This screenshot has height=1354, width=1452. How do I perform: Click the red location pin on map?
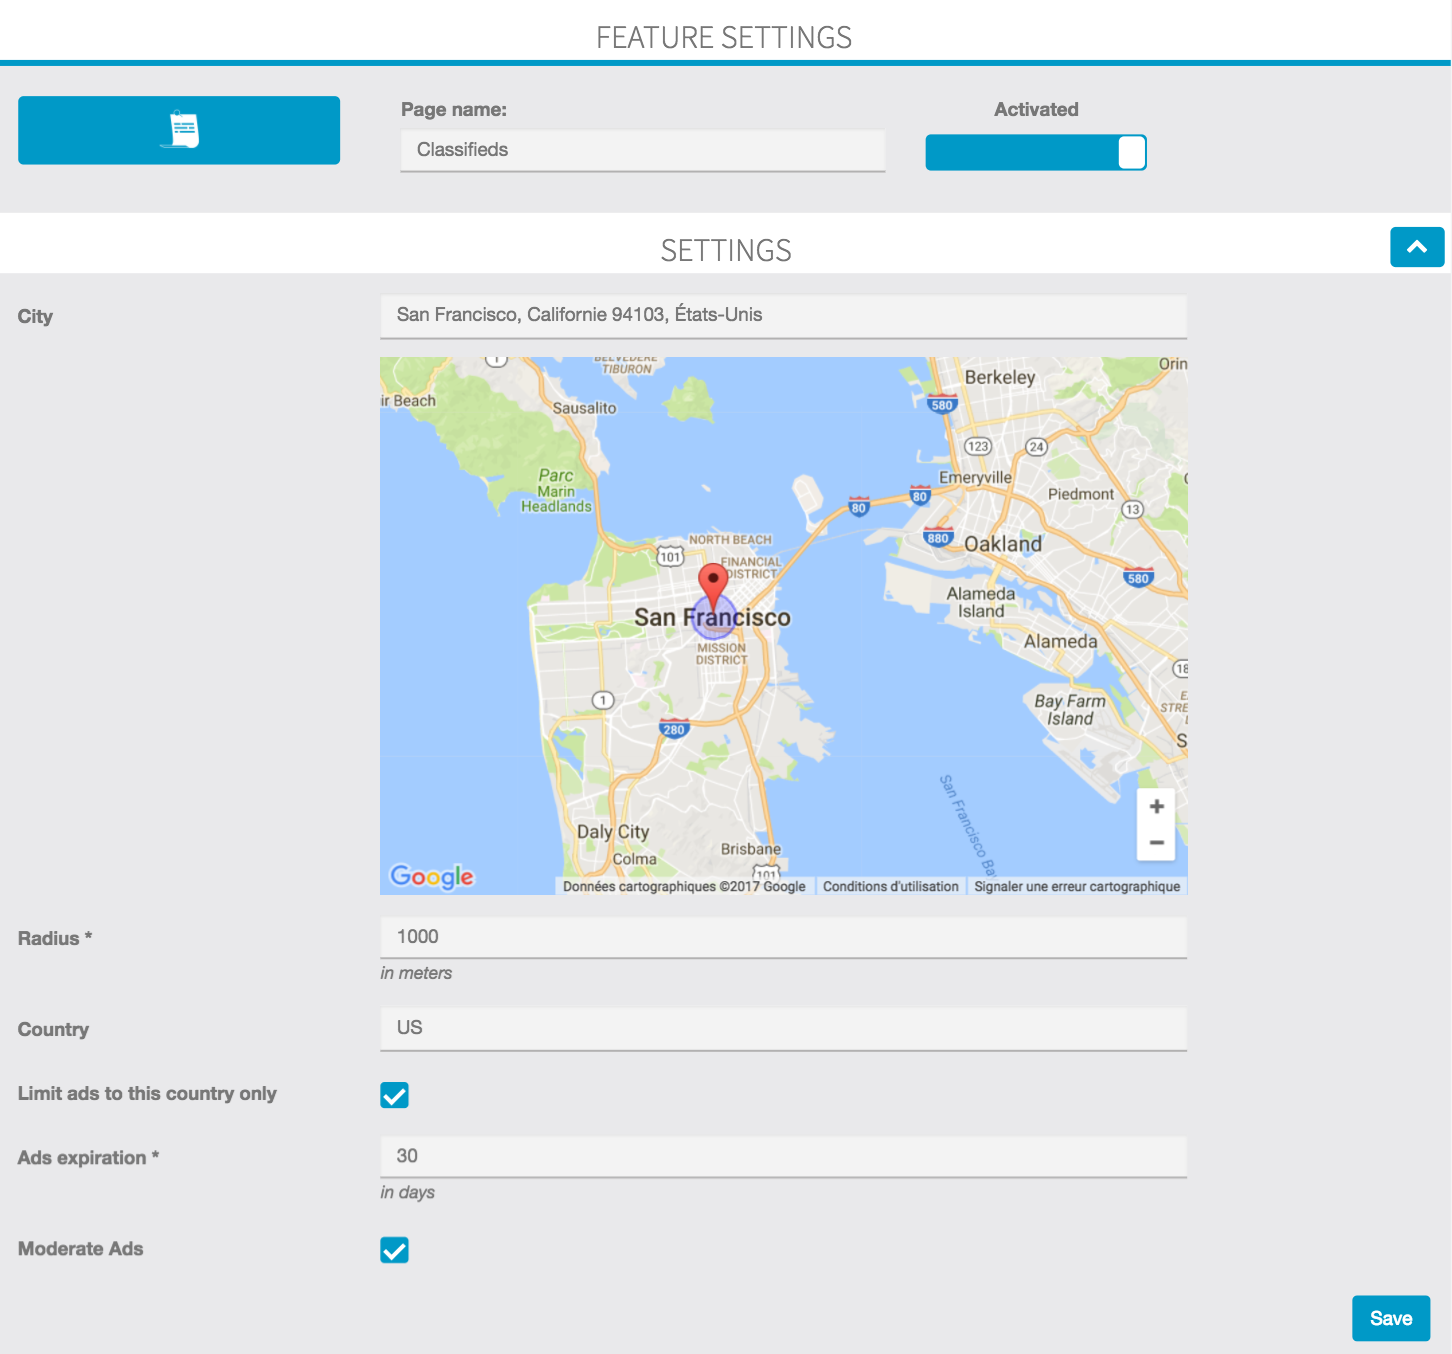click(x=712, y=582)
